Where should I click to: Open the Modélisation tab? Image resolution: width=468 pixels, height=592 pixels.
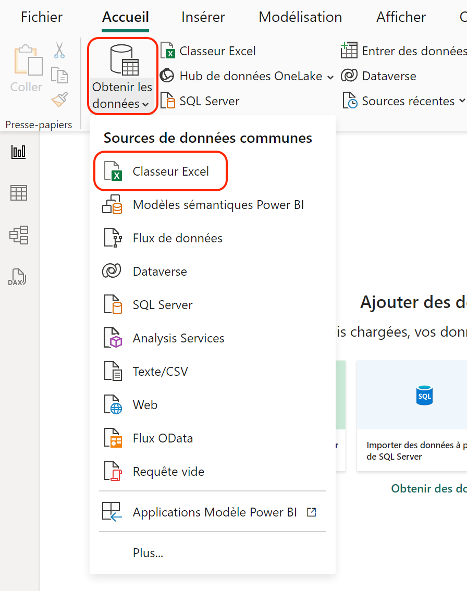click(x=300, y=17)
